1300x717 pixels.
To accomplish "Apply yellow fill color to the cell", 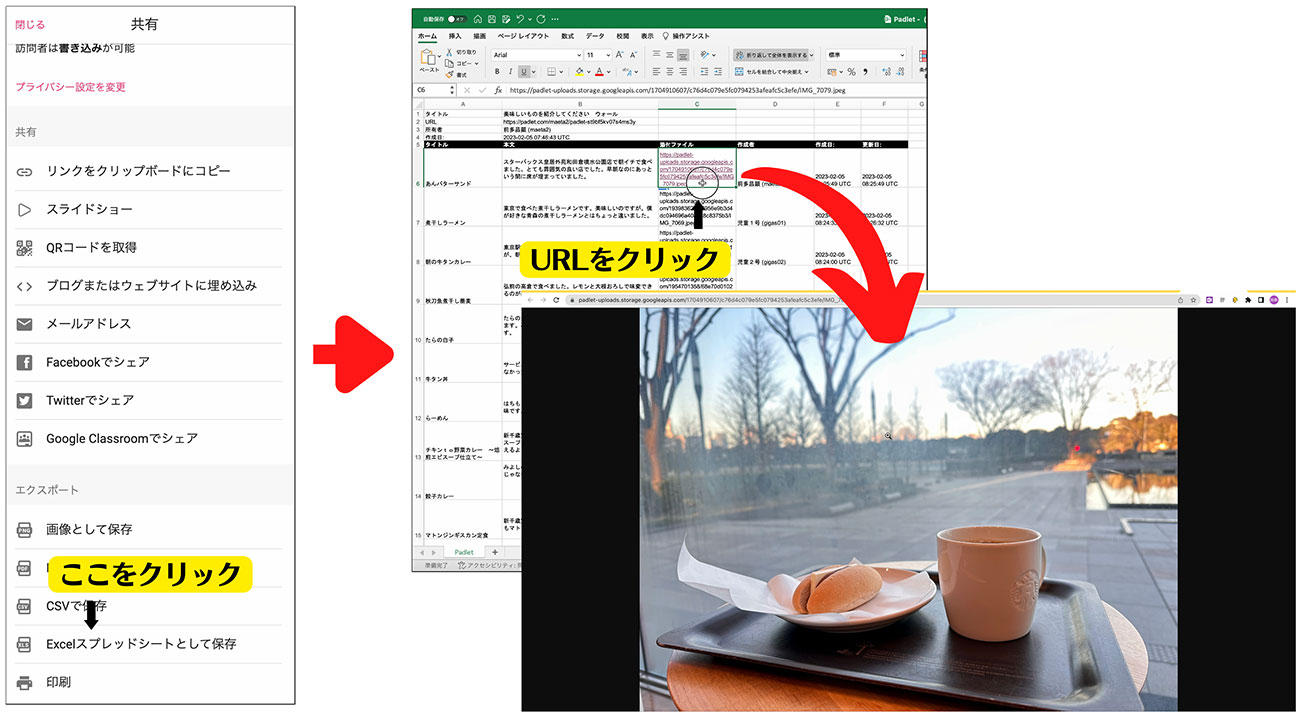I will click(580, 72).
